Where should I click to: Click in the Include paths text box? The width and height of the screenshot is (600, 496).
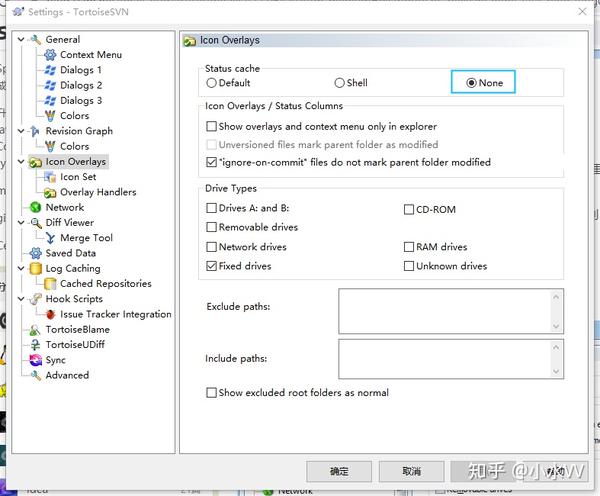point(445,359)
